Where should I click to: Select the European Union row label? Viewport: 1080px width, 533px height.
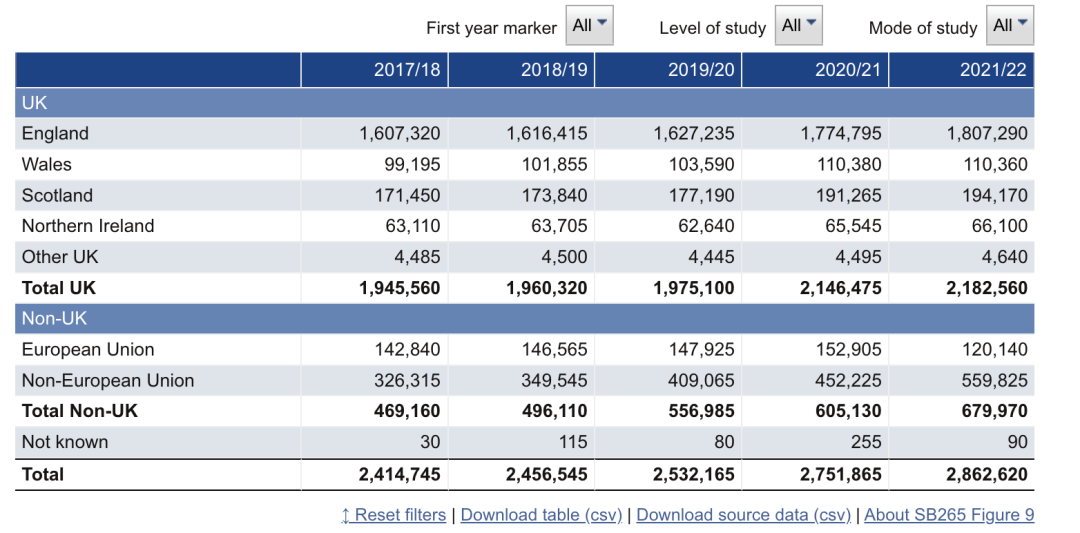coord(88,350)
